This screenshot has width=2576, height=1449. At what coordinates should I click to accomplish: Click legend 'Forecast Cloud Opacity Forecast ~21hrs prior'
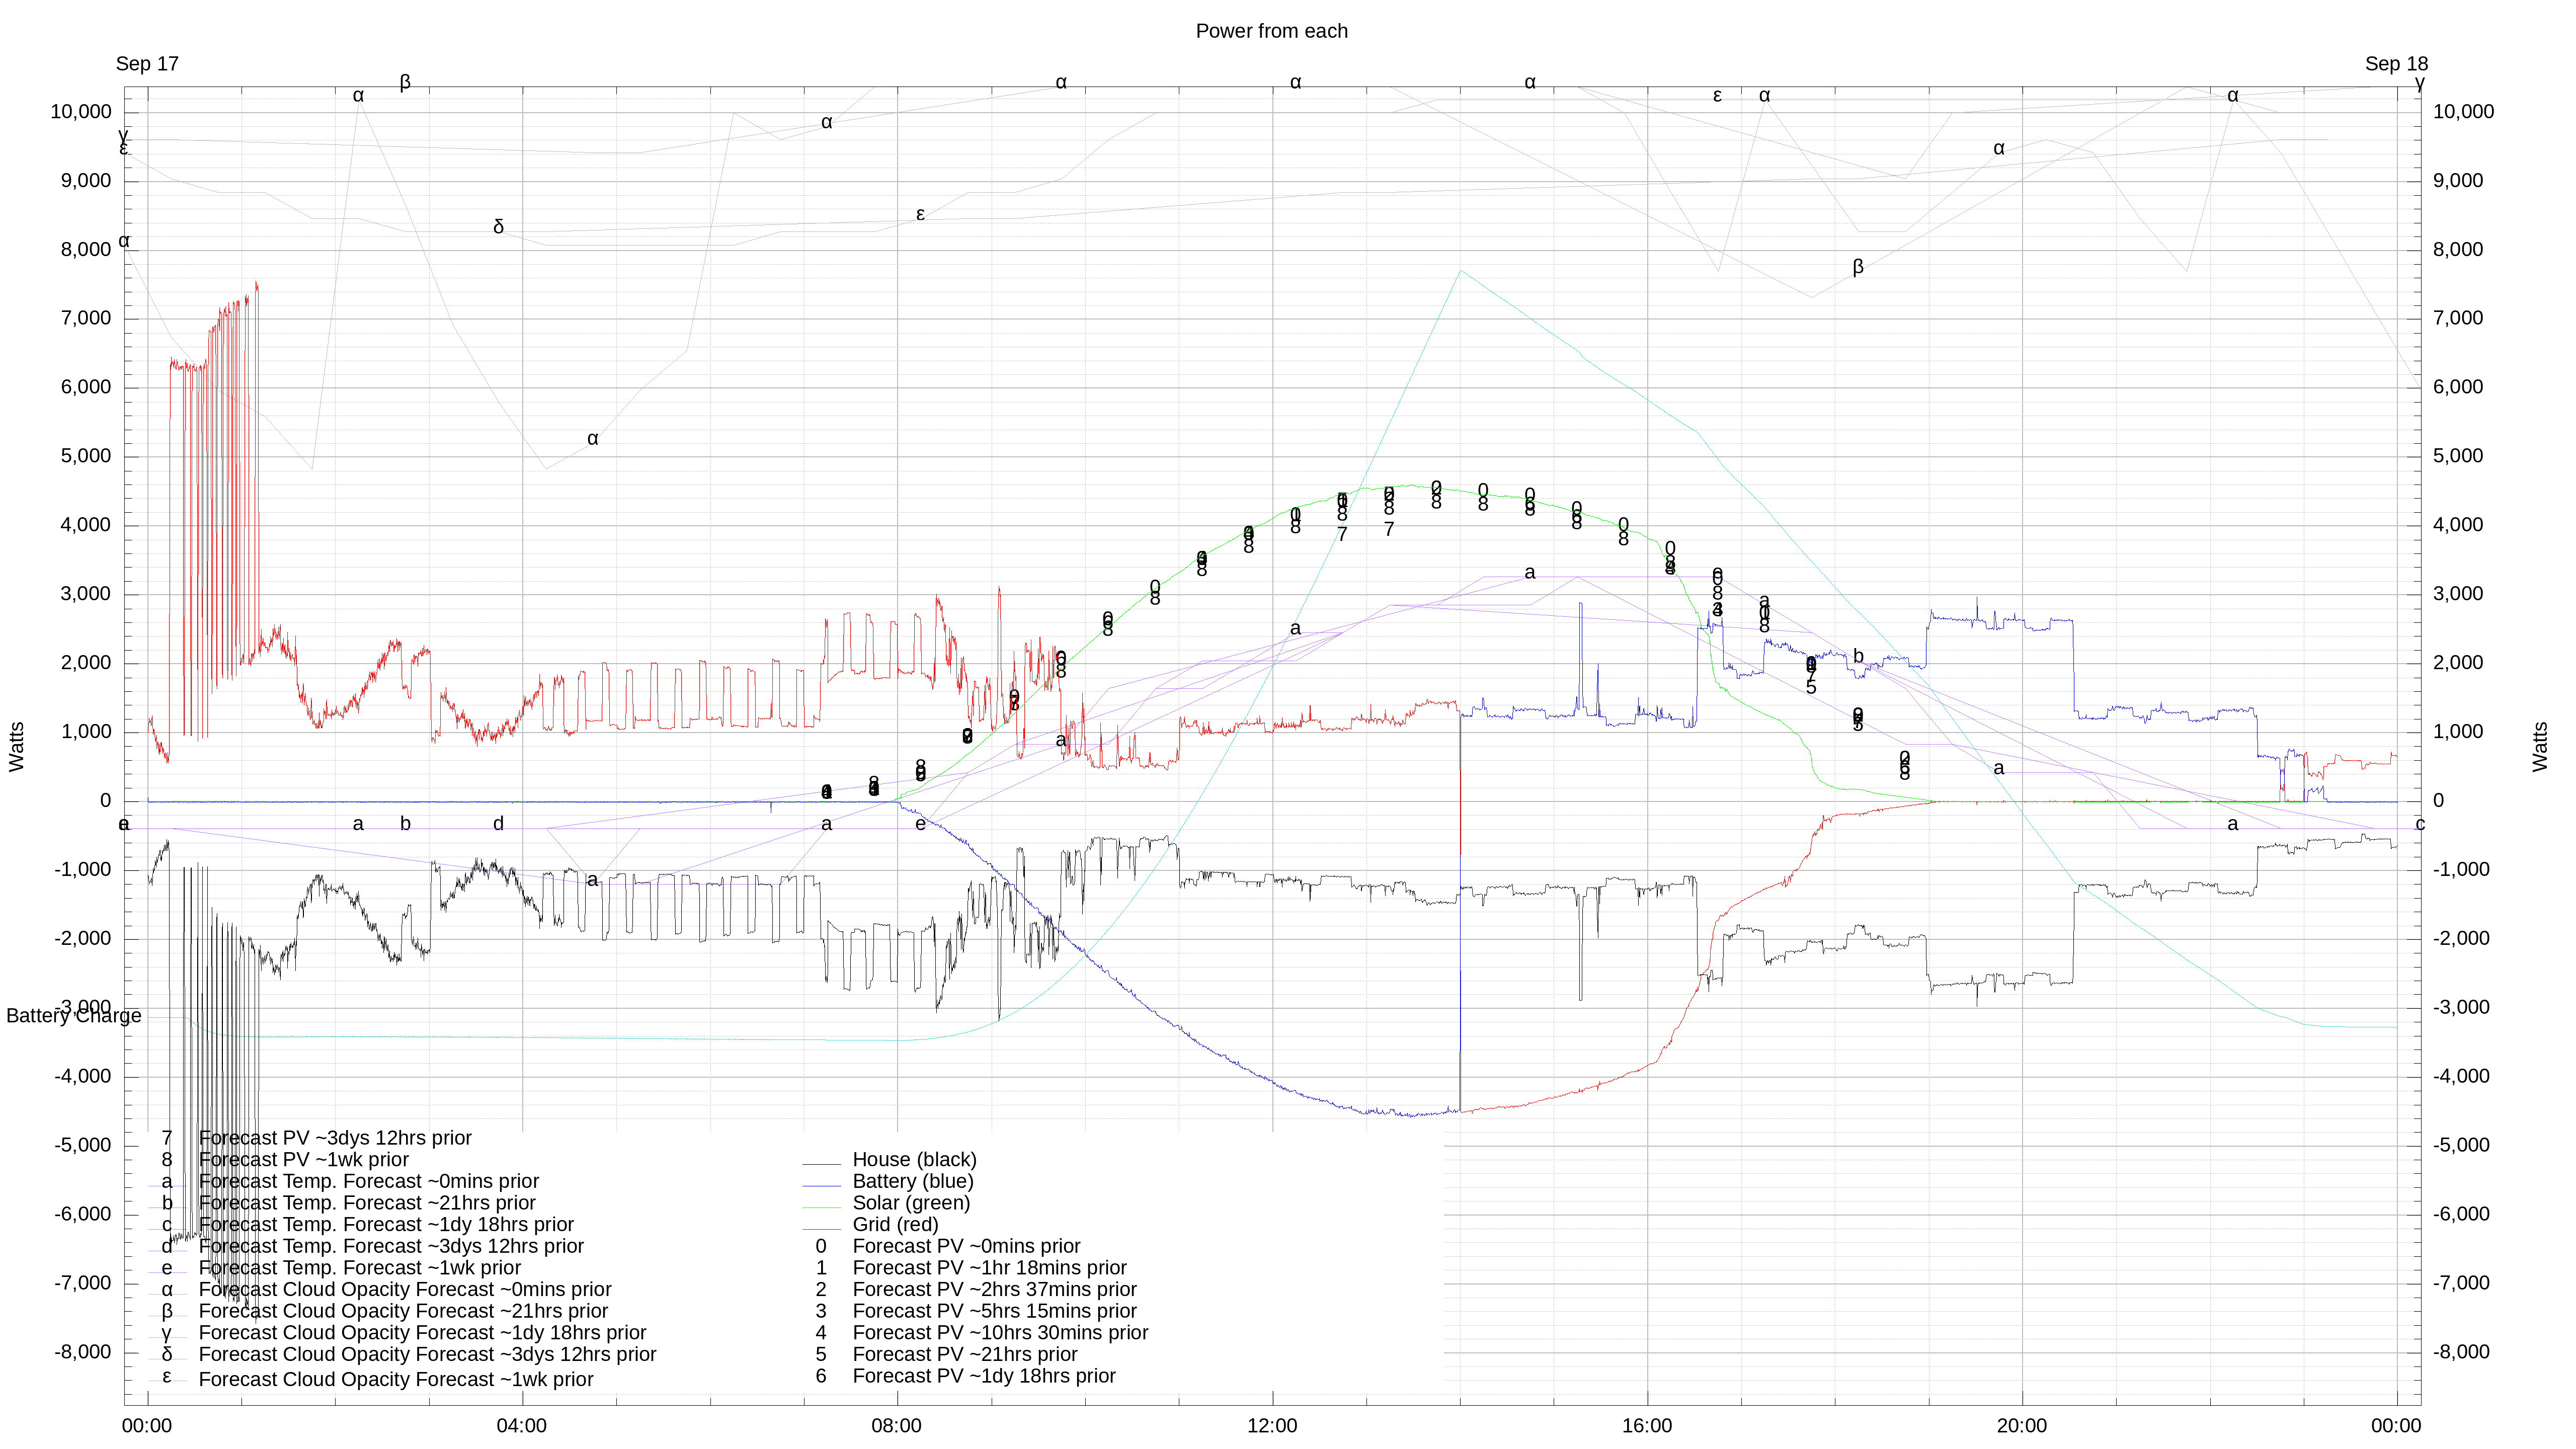pos(403,1311)
